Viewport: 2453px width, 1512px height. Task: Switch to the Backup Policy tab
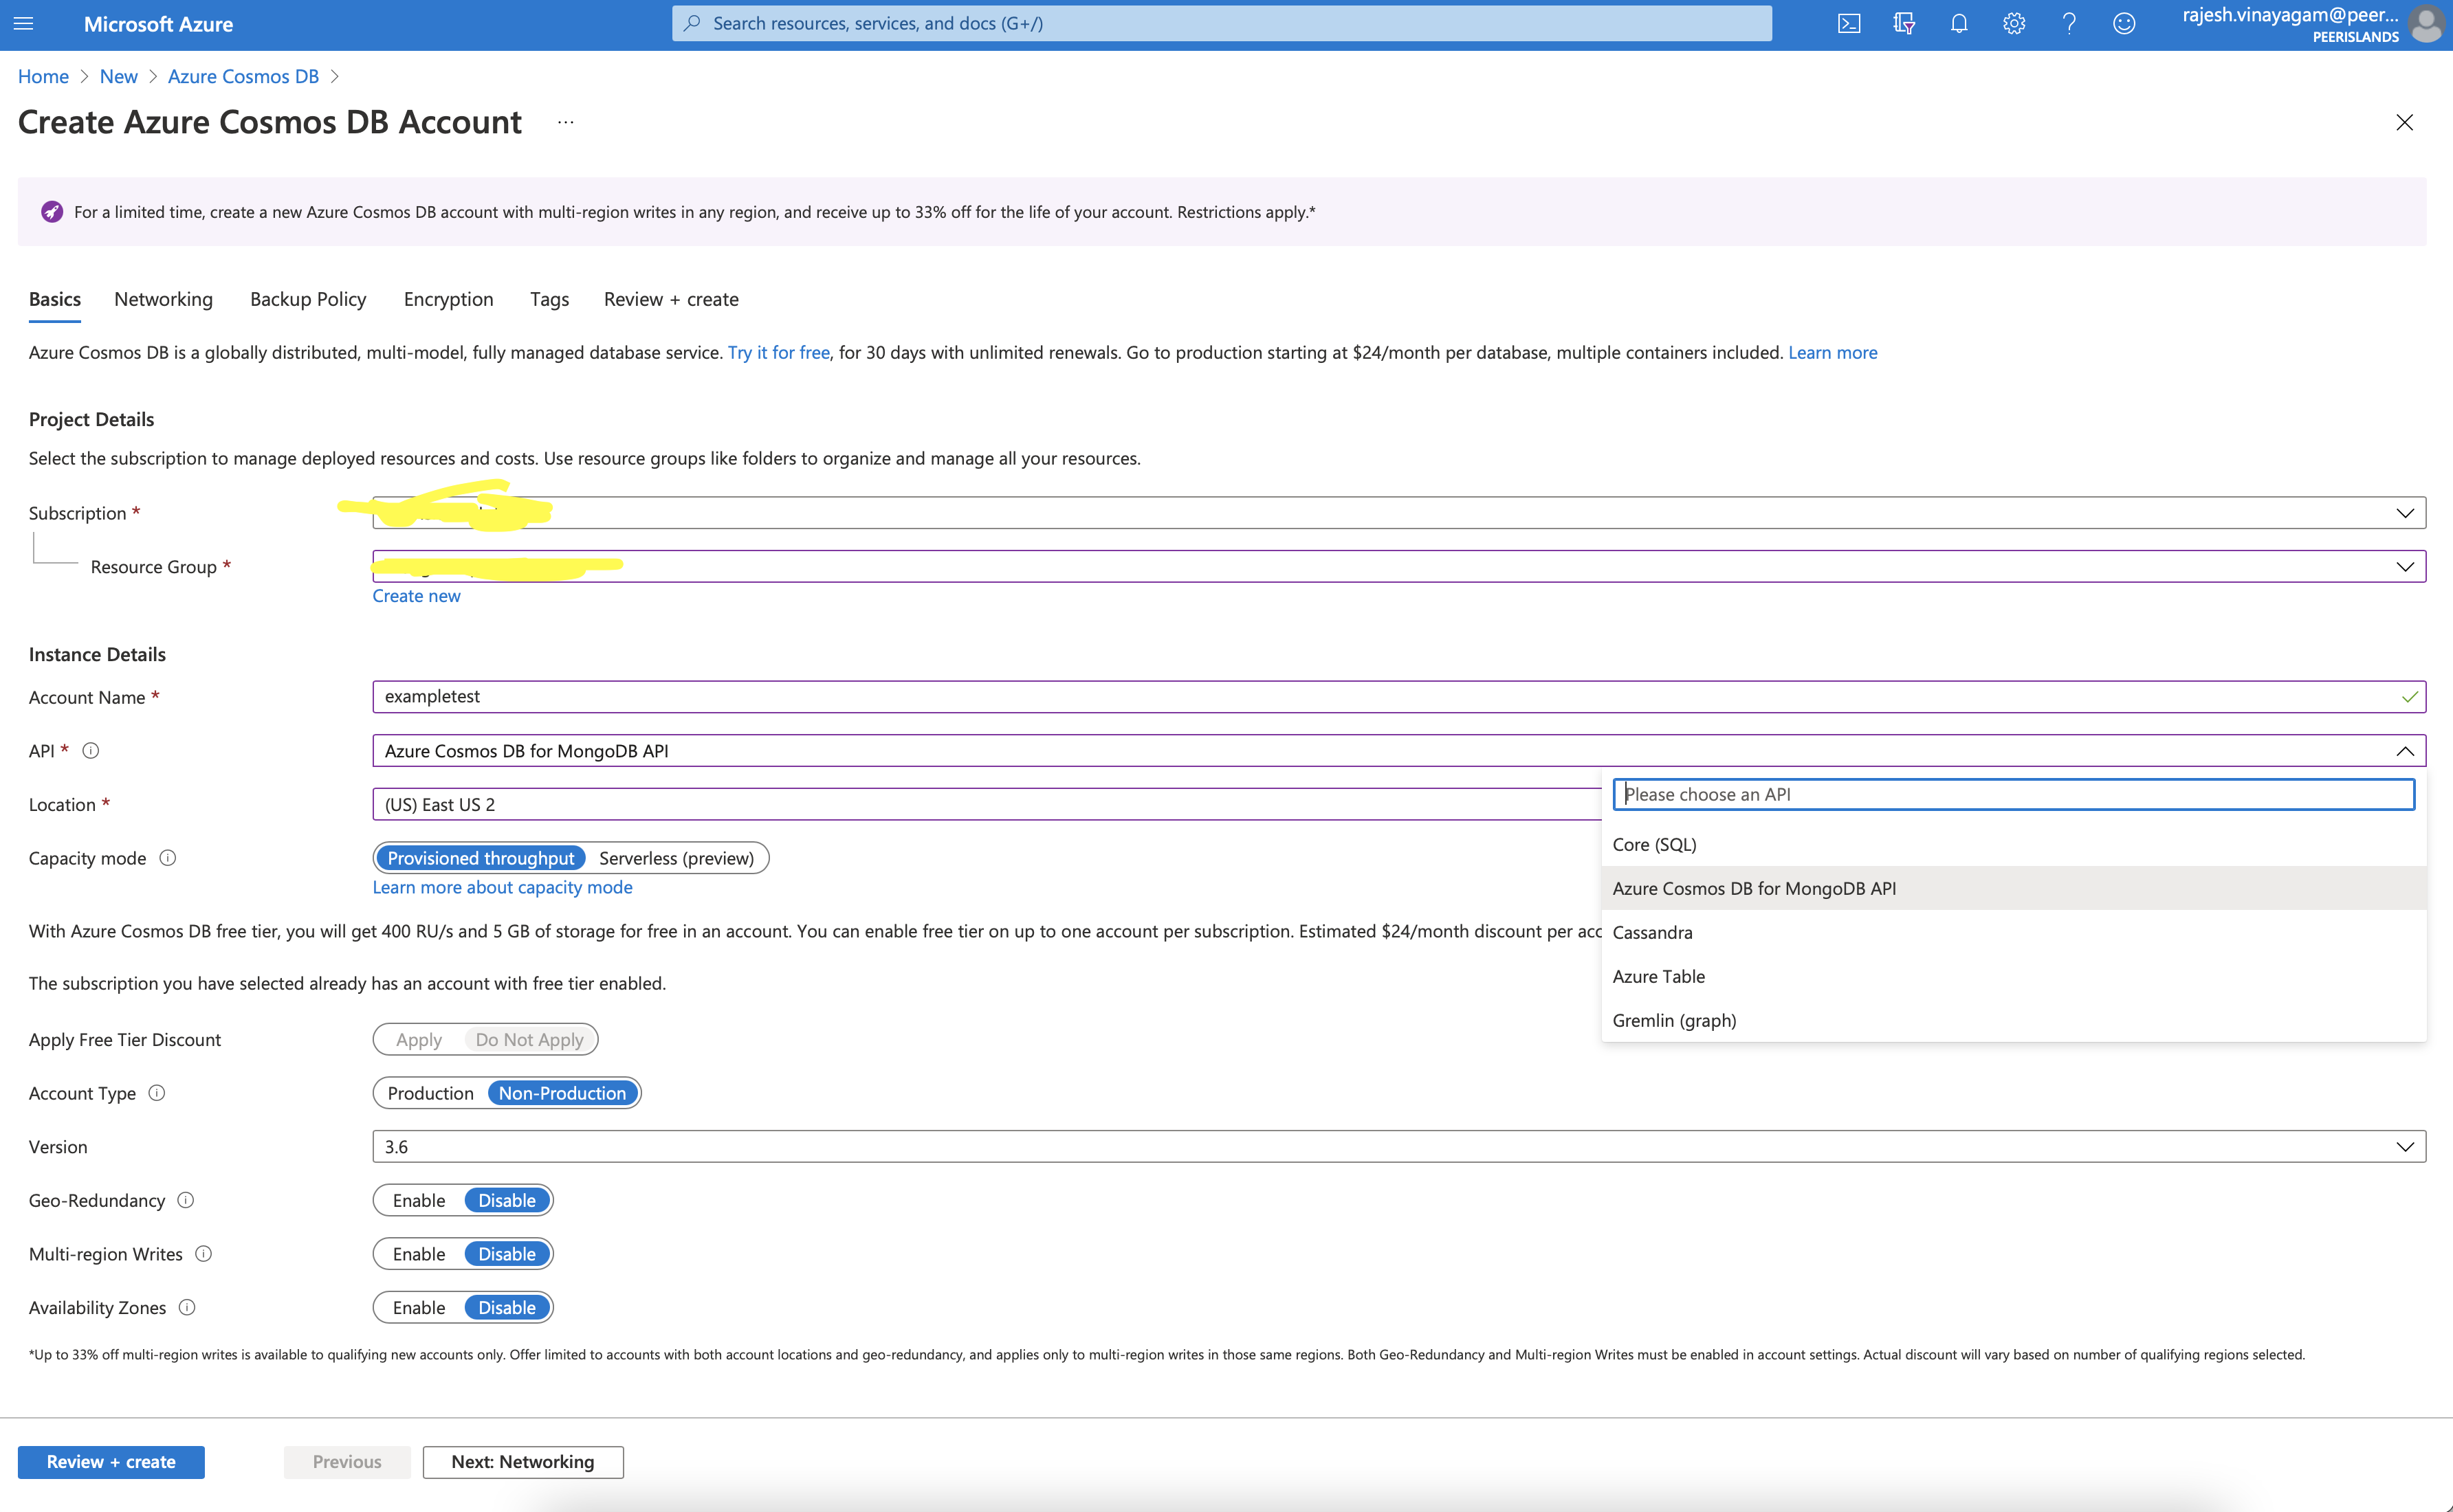308,299
